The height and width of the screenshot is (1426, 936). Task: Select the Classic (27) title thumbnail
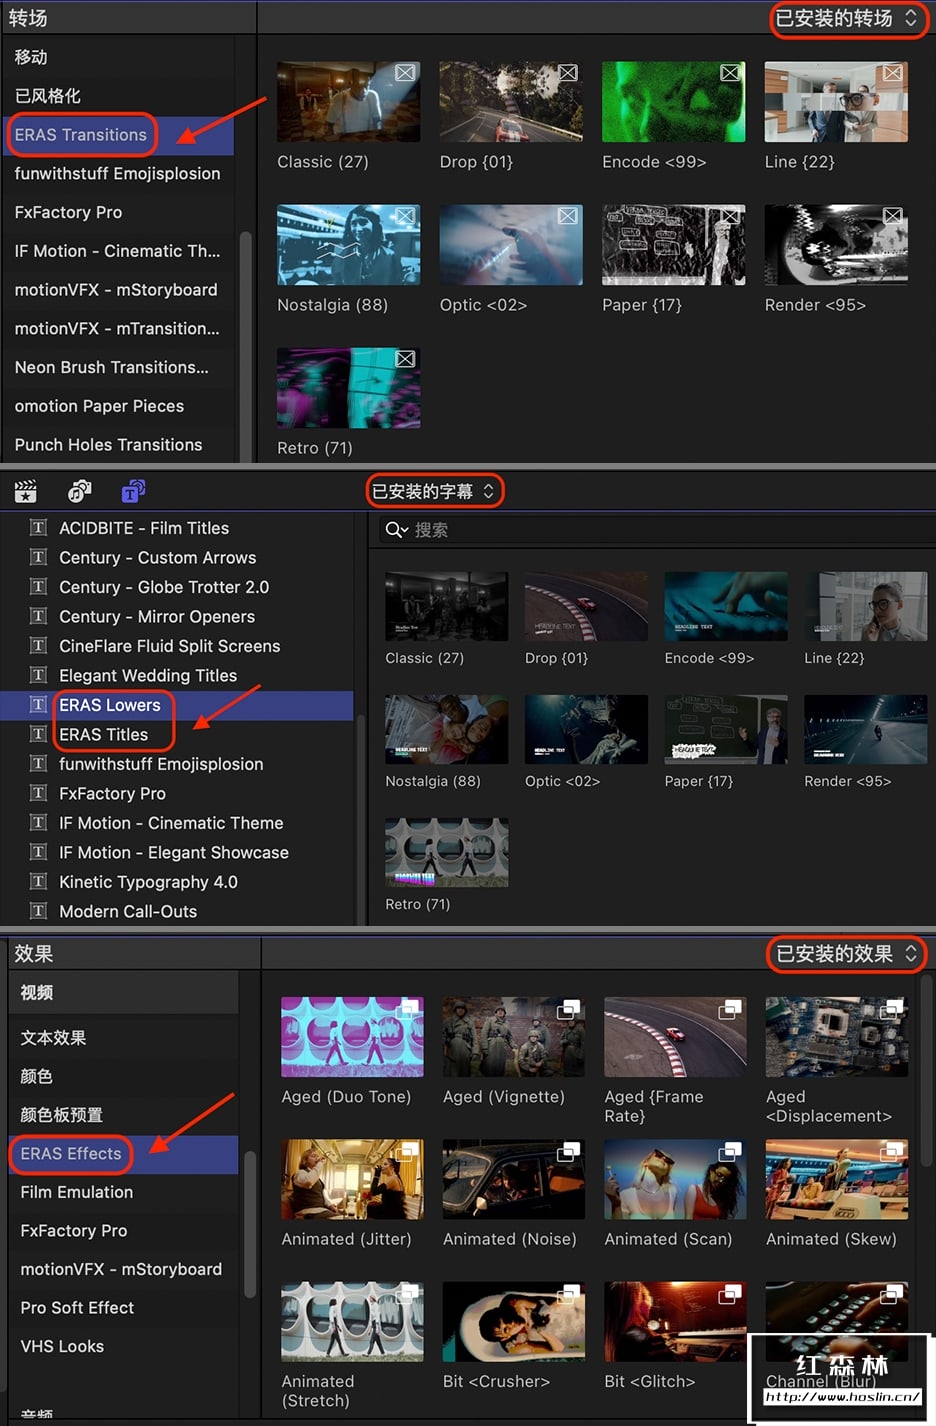(446, 606)
